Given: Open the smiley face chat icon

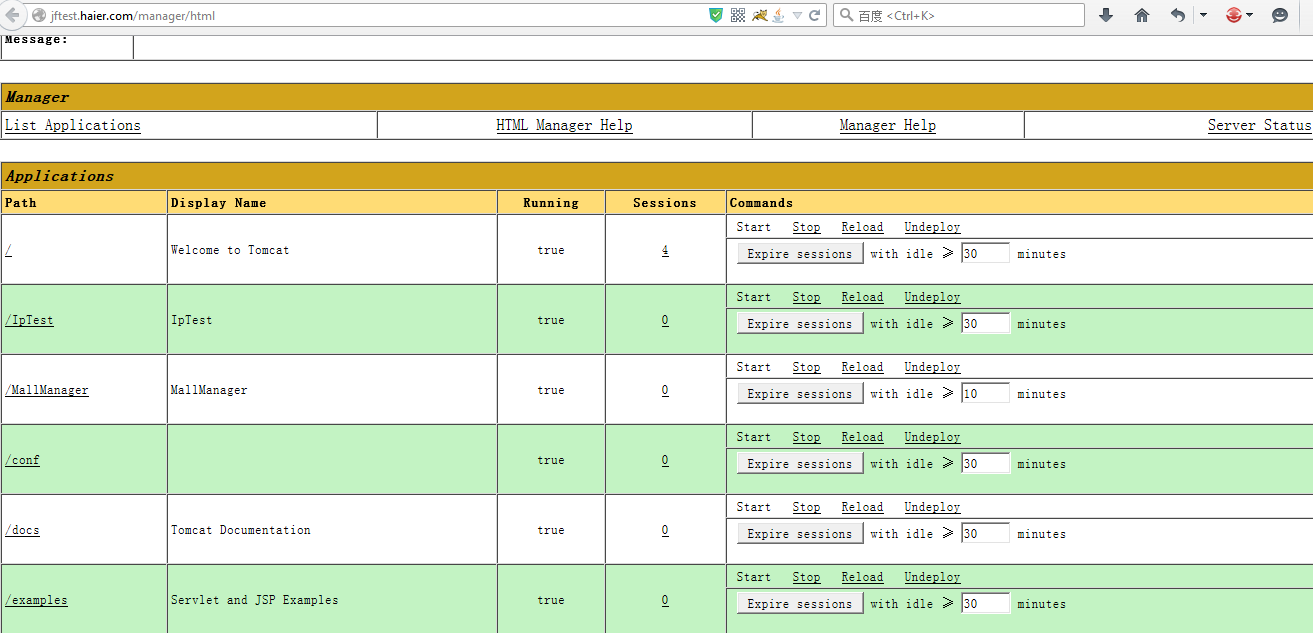Looking at the screenshot, I should point(1280,15).
